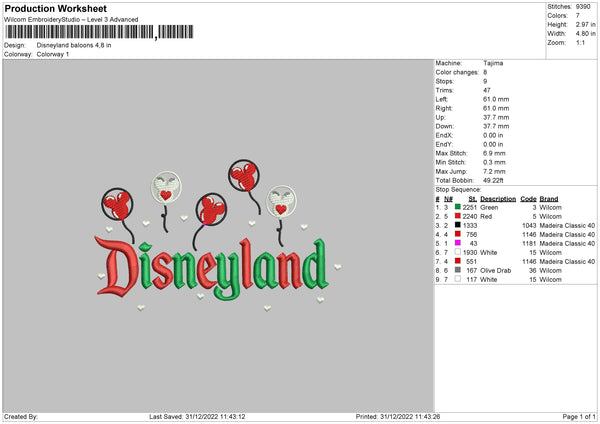The width and height of the screenshot is (600, 424).
Task: Click the white swatch beside 117 White
Action: pyautogui.click(x=458, y=279)
